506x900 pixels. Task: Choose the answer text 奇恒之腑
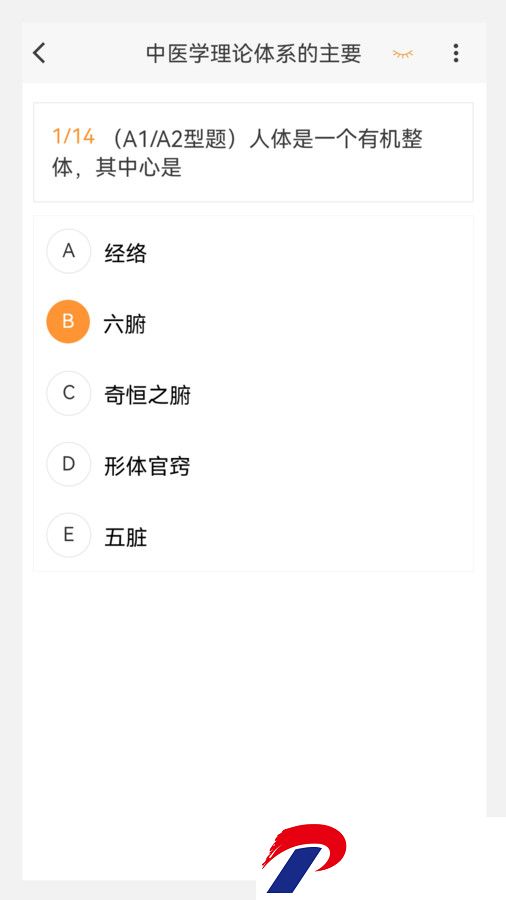point(147,395)
